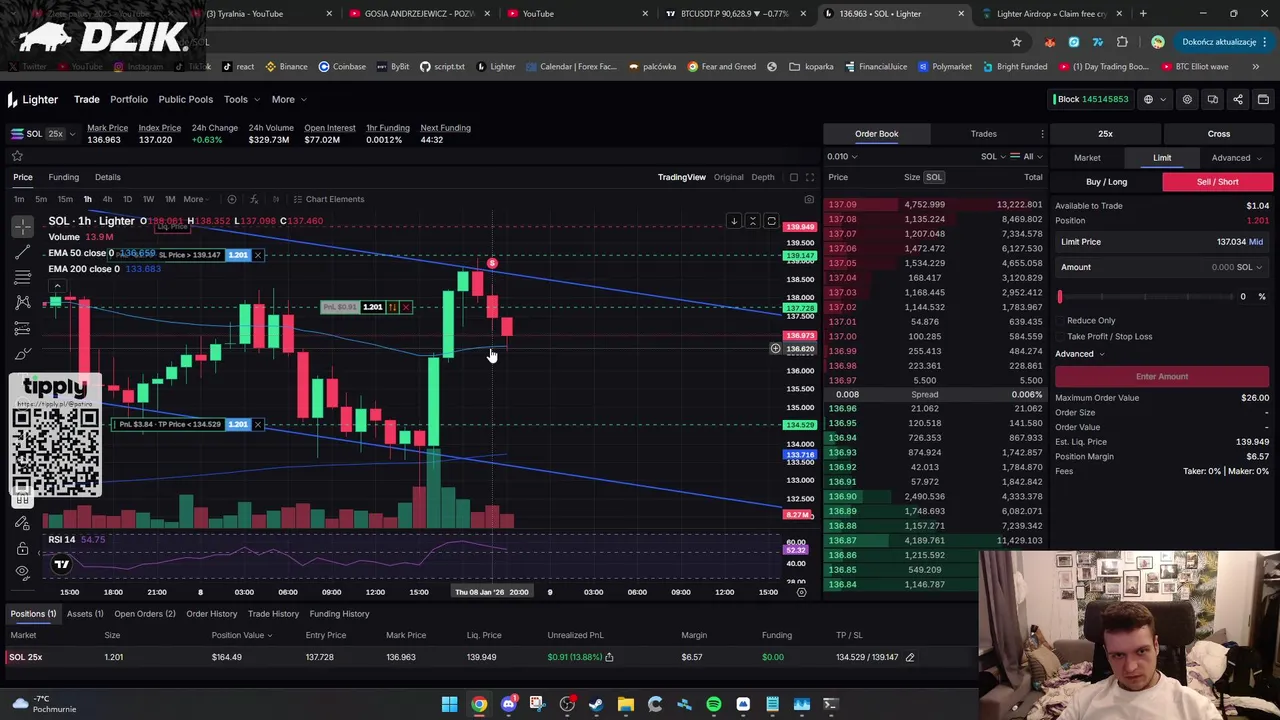Edit TP / SL pencil icon in positions row
Image resolution: width=1280 pixels, height=720 pixels.
point(910,657)
